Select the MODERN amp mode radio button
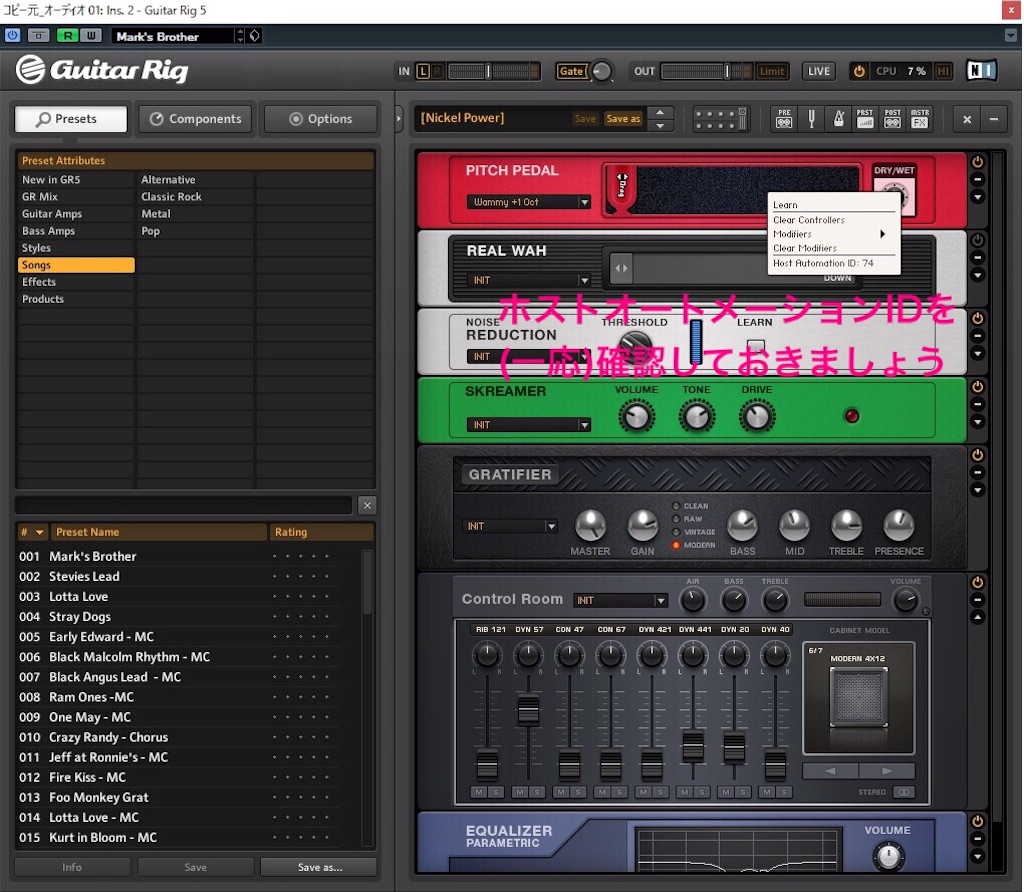 pos(676,545)
